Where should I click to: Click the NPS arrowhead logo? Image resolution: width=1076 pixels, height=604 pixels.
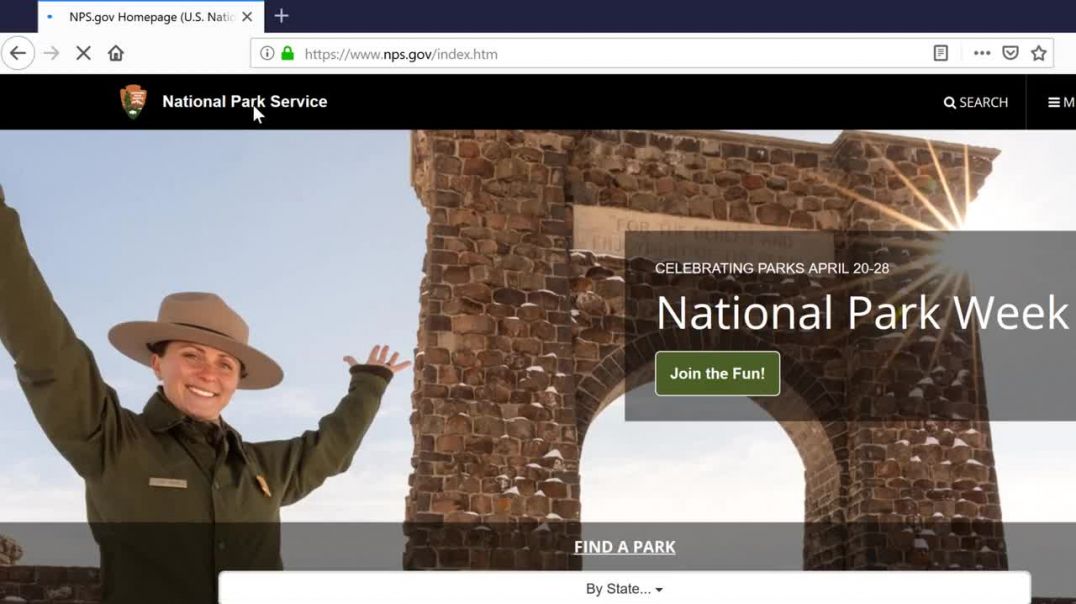point(133,102)
